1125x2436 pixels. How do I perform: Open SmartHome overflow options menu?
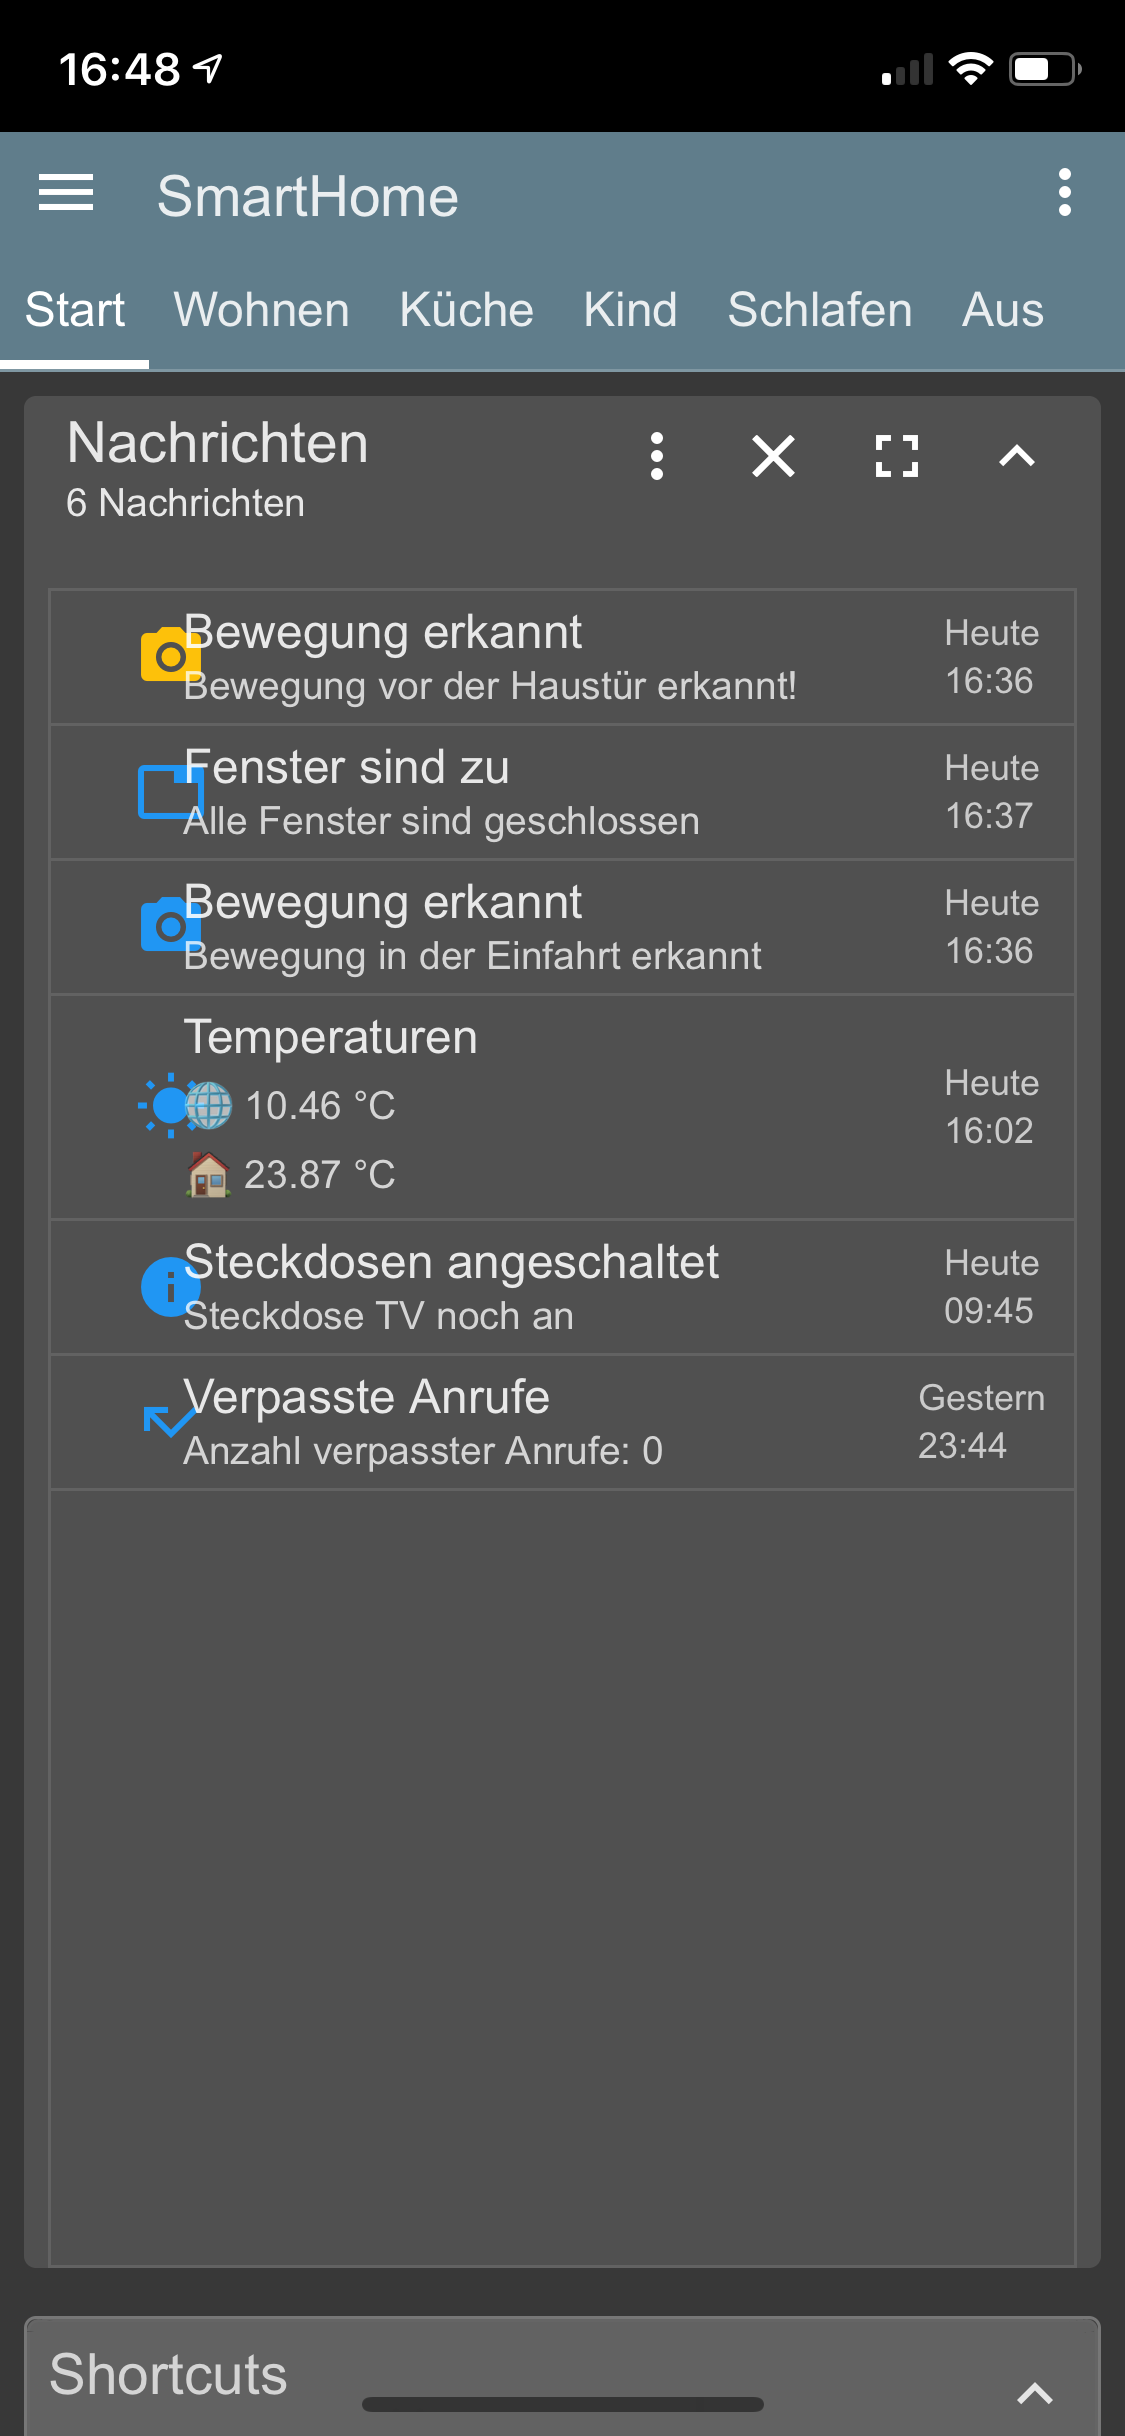click(x=1064, y=193)
